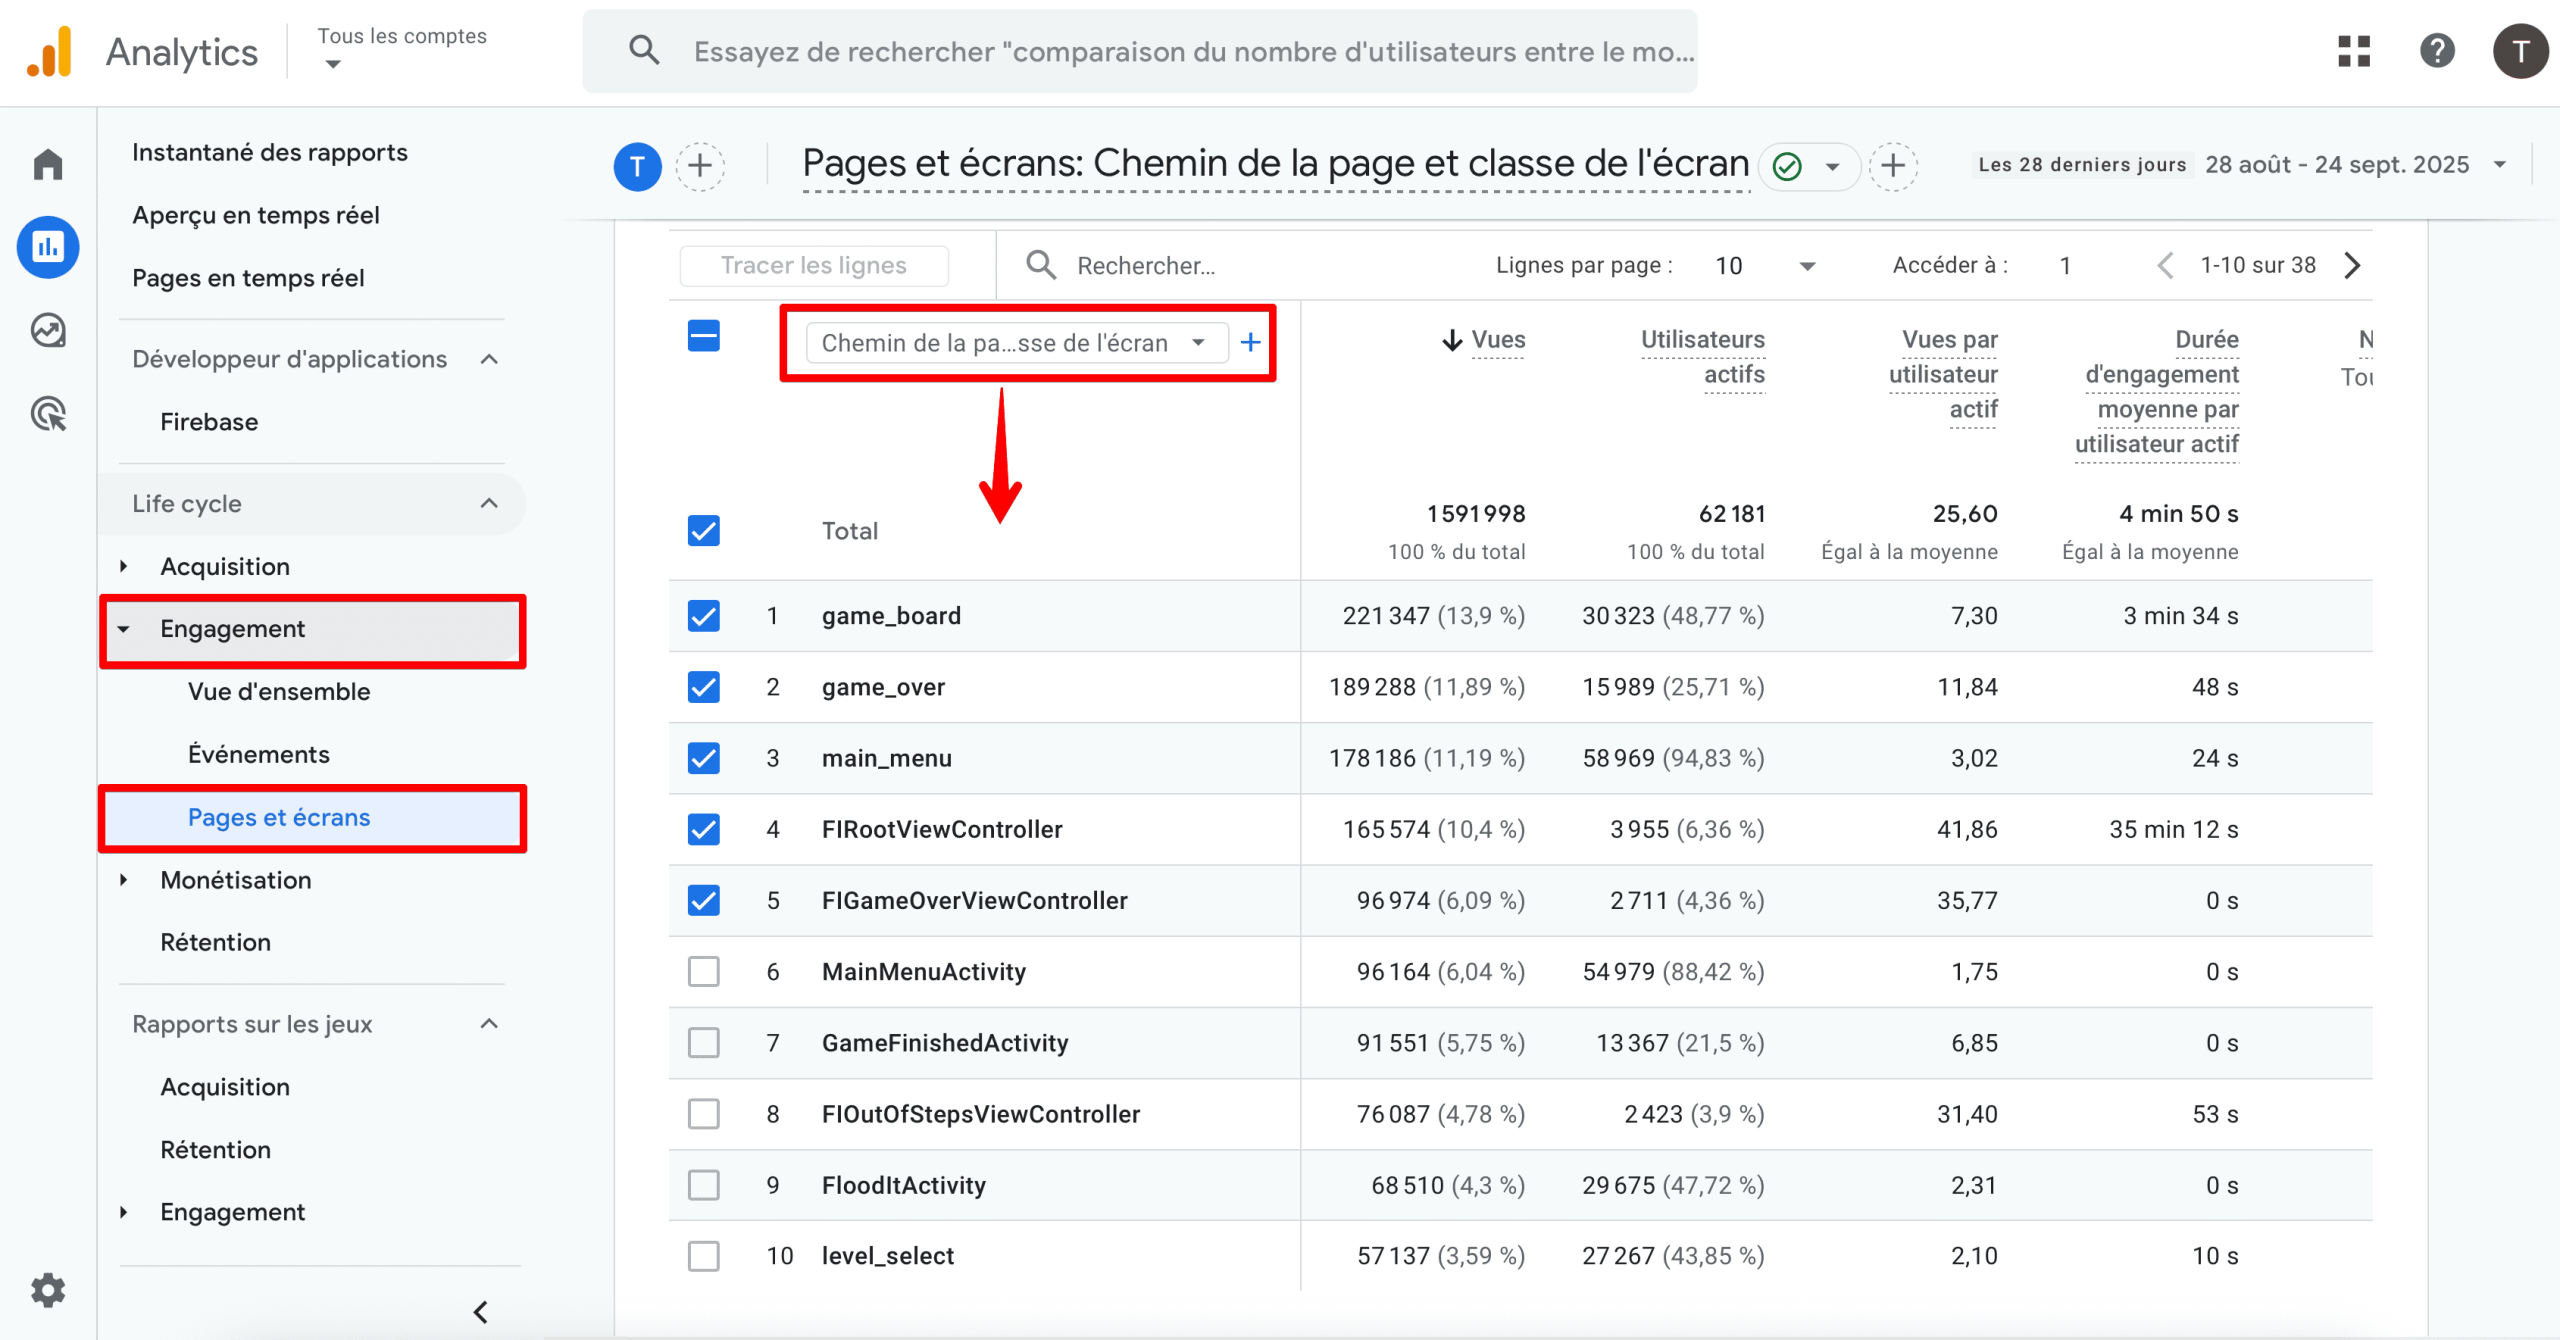The image size is (2560, 1340).
Task: Select Aperçu en temps réel report
Action: [x=256, y=215]
